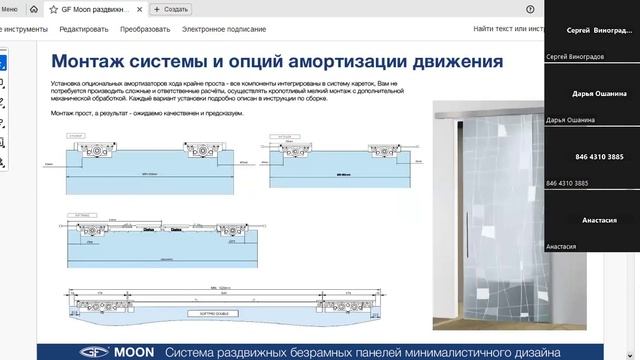The height and width of the screenshot is (360, 640).
Task: Open the Все инструменты panel
Action: [24, 29]
